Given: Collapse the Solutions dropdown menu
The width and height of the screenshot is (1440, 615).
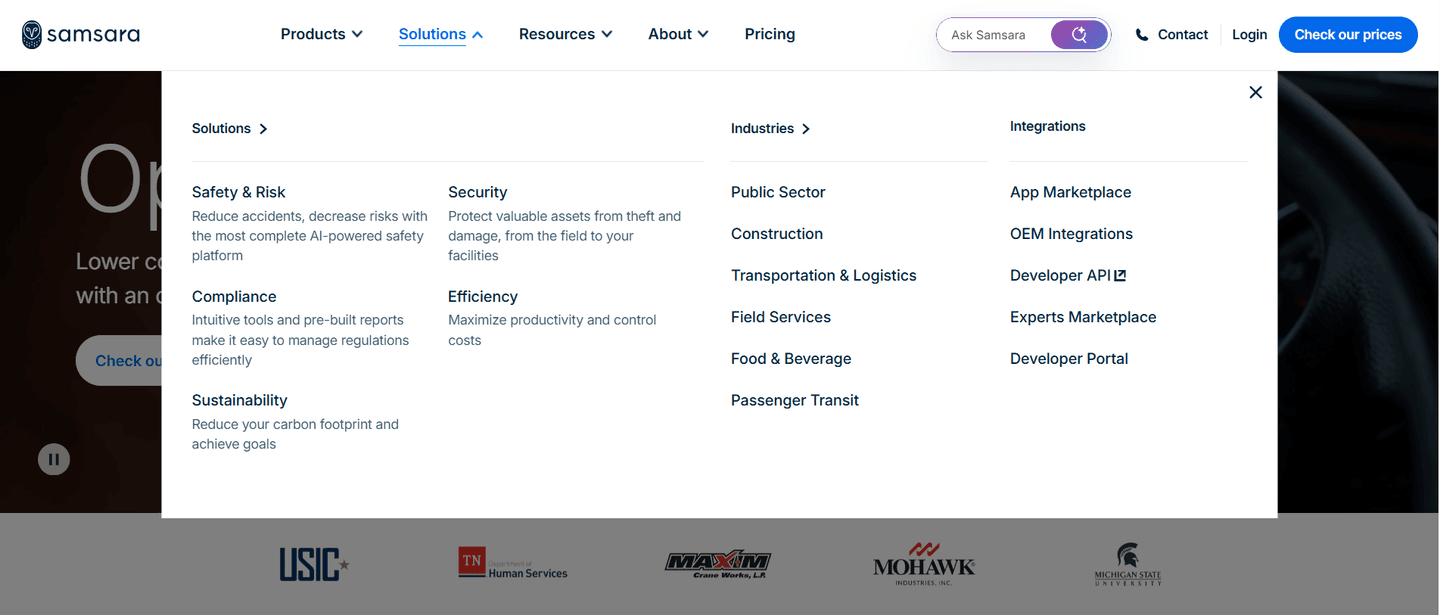Looking at the screenshot, I should pyautogui.click(x=441, y=34).
